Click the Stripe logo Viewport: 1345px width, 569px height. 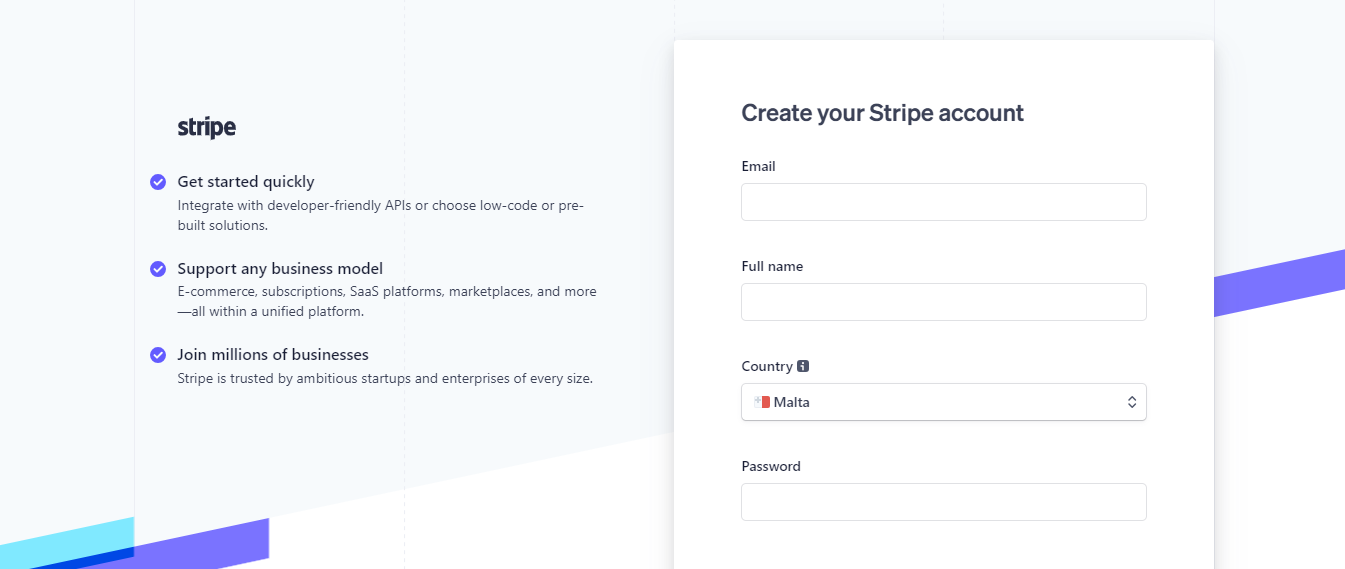tap(206, 127)
